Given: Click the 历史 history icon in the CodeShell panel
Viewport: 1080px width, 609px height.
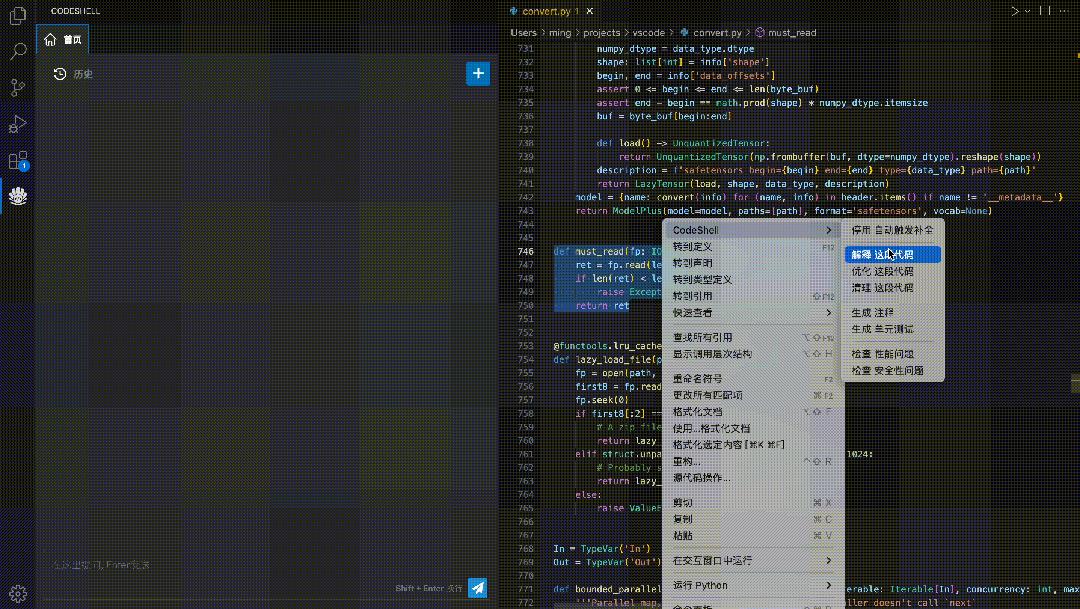Looking at the screenshot, I should tap(60, 73).
